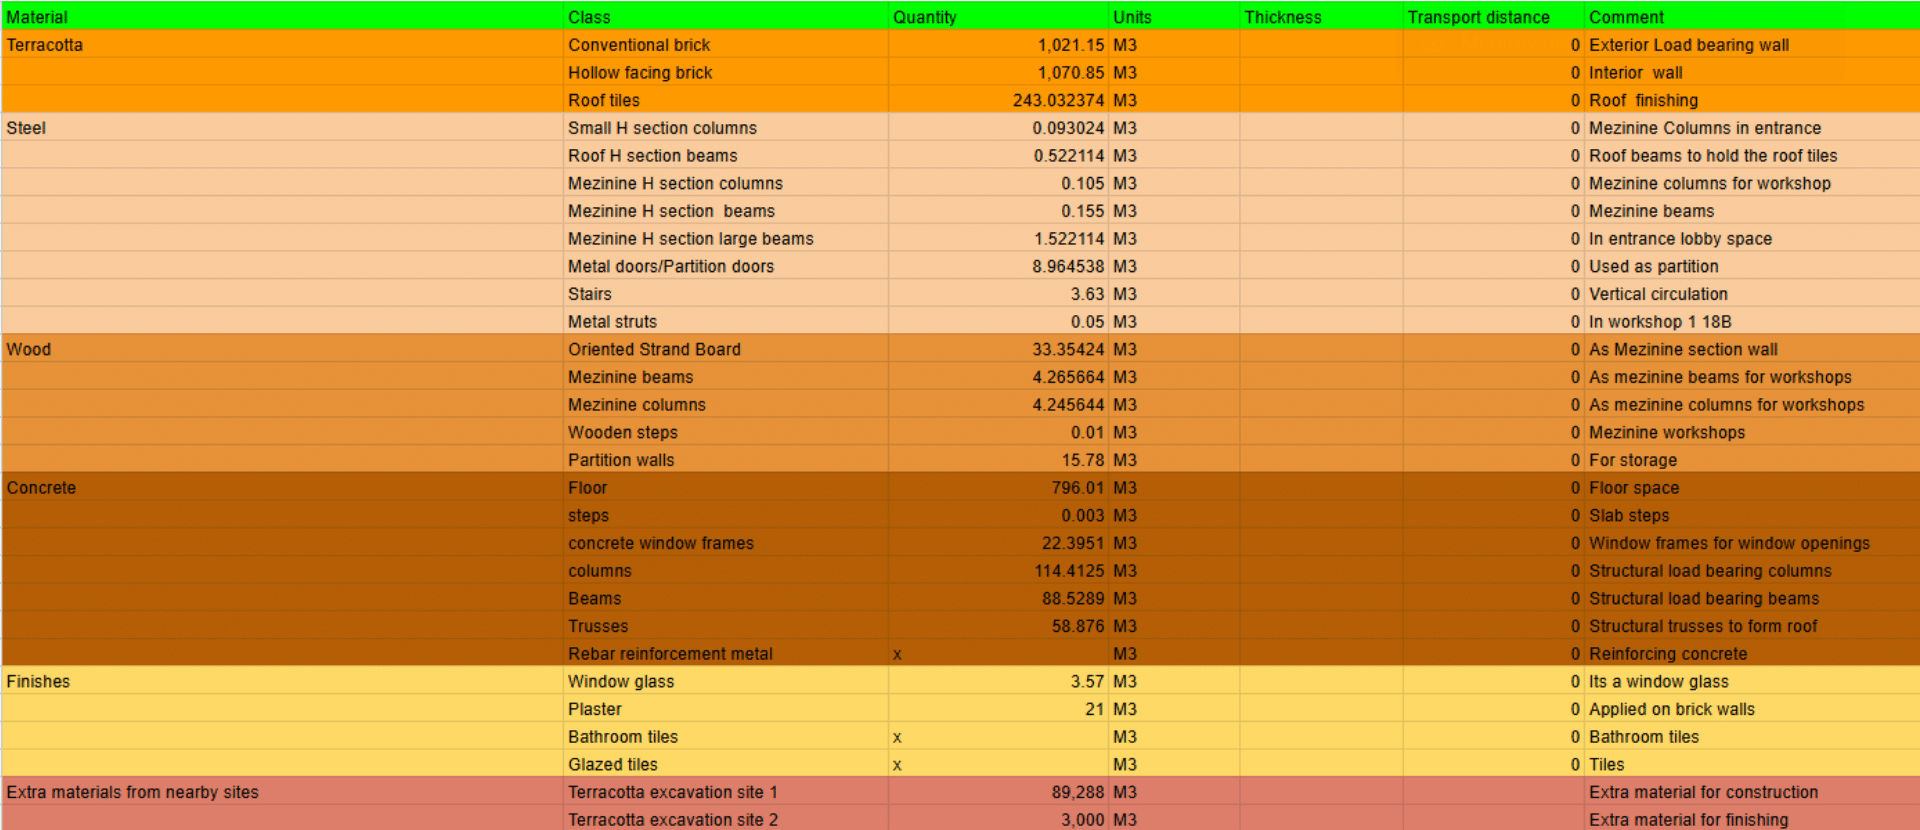Screen dimensions: 1920x830
Task: Click Oriented Strand Board cell
Action: pos(726,349)
